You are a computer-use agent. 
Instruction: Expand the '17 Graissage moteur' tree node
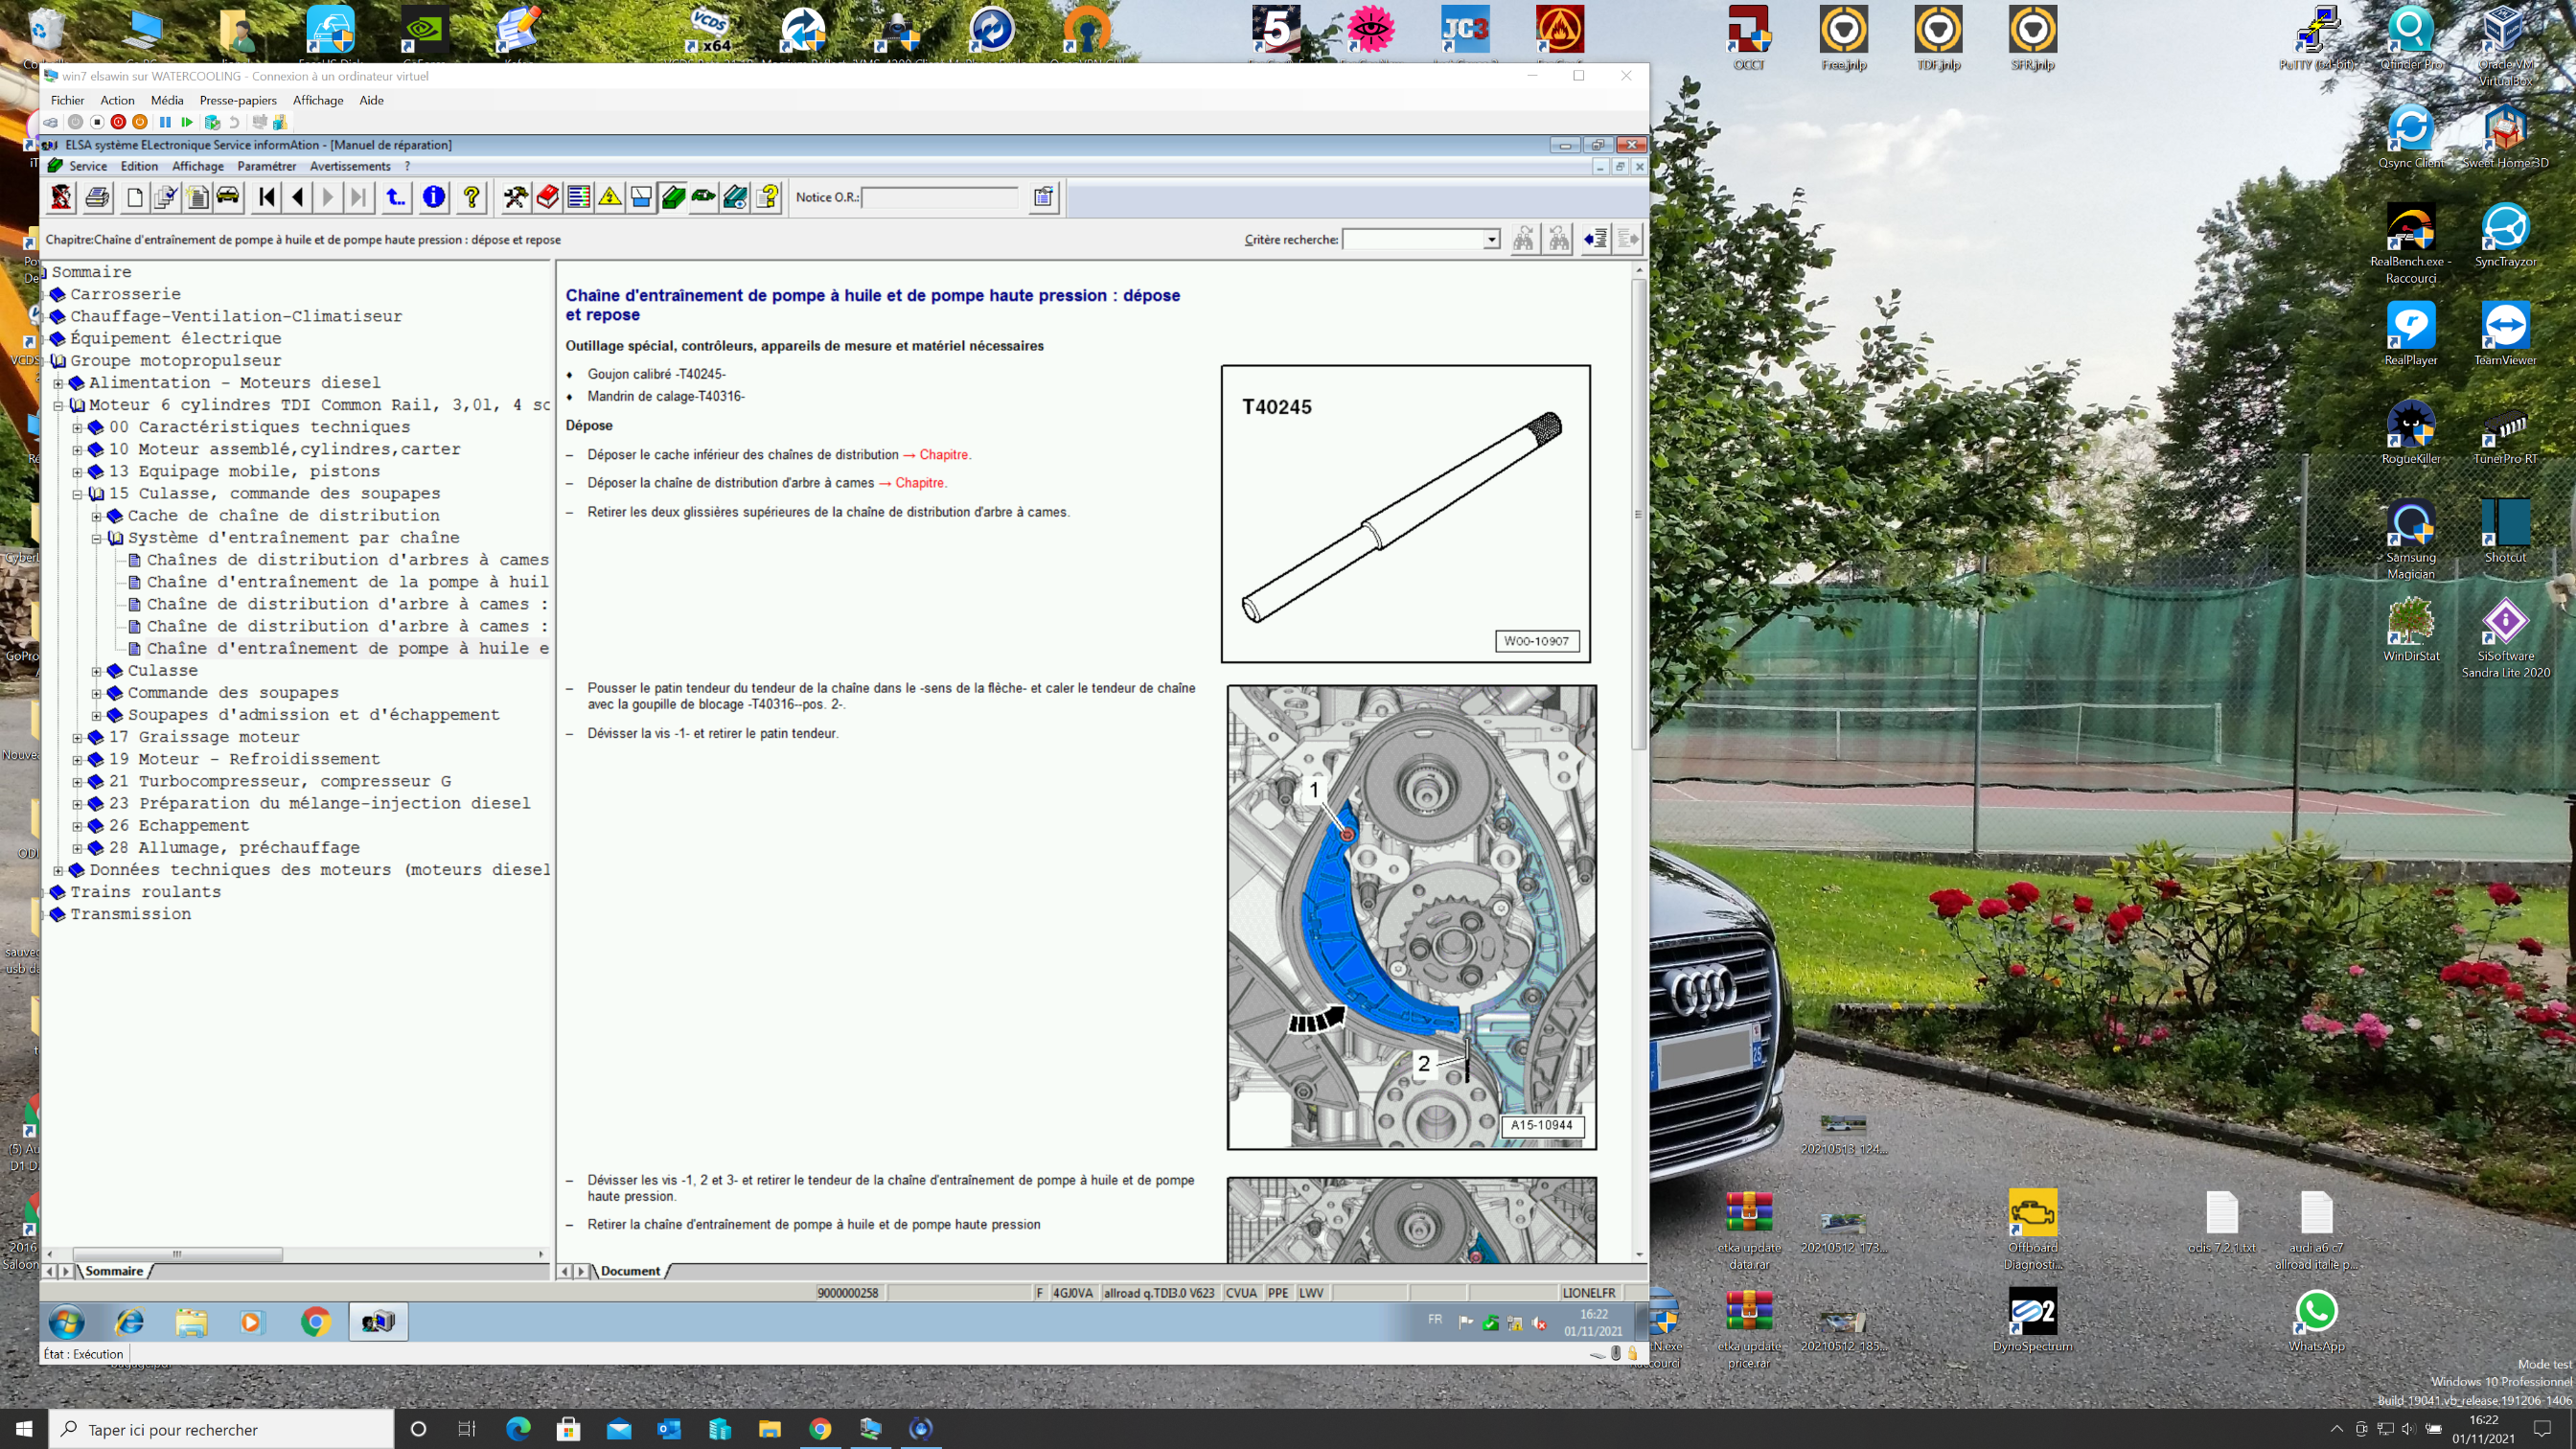77,738
